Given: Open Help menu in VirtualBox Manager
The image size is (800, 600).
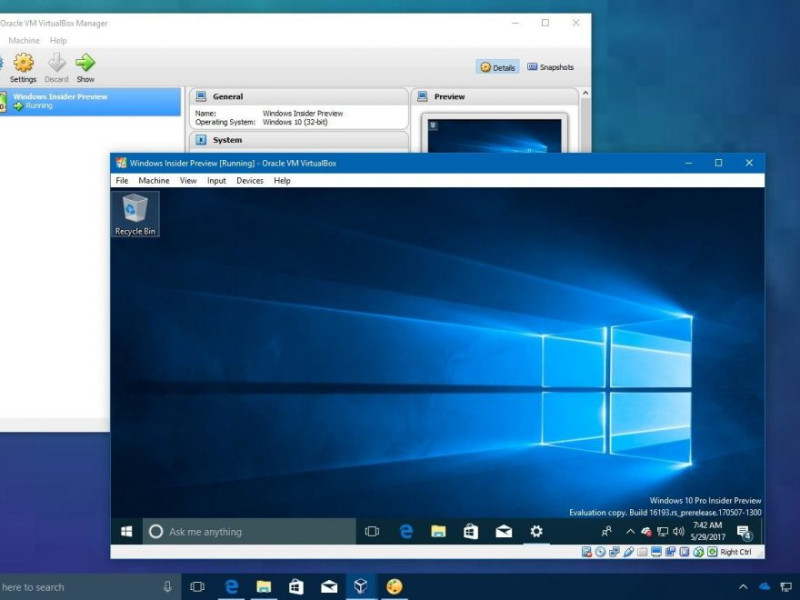Looking at the screenshot, I should coord(58,40).
